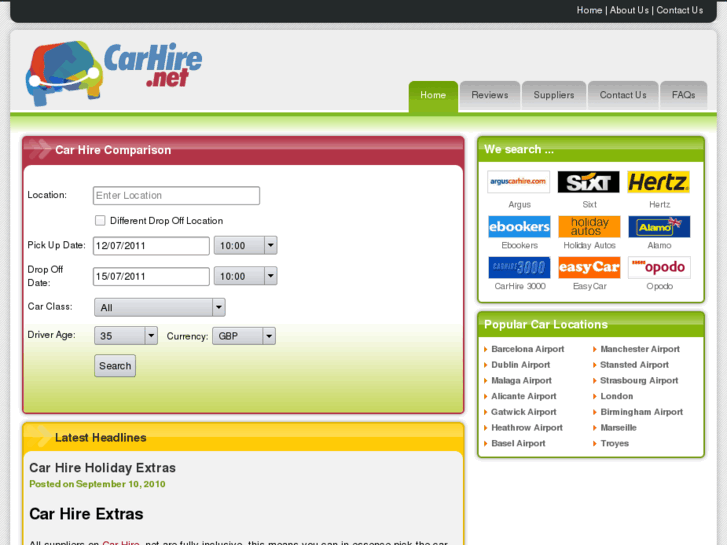
Task: Click 'Posted on September 10, 2010' text
Action: [97, 484]
